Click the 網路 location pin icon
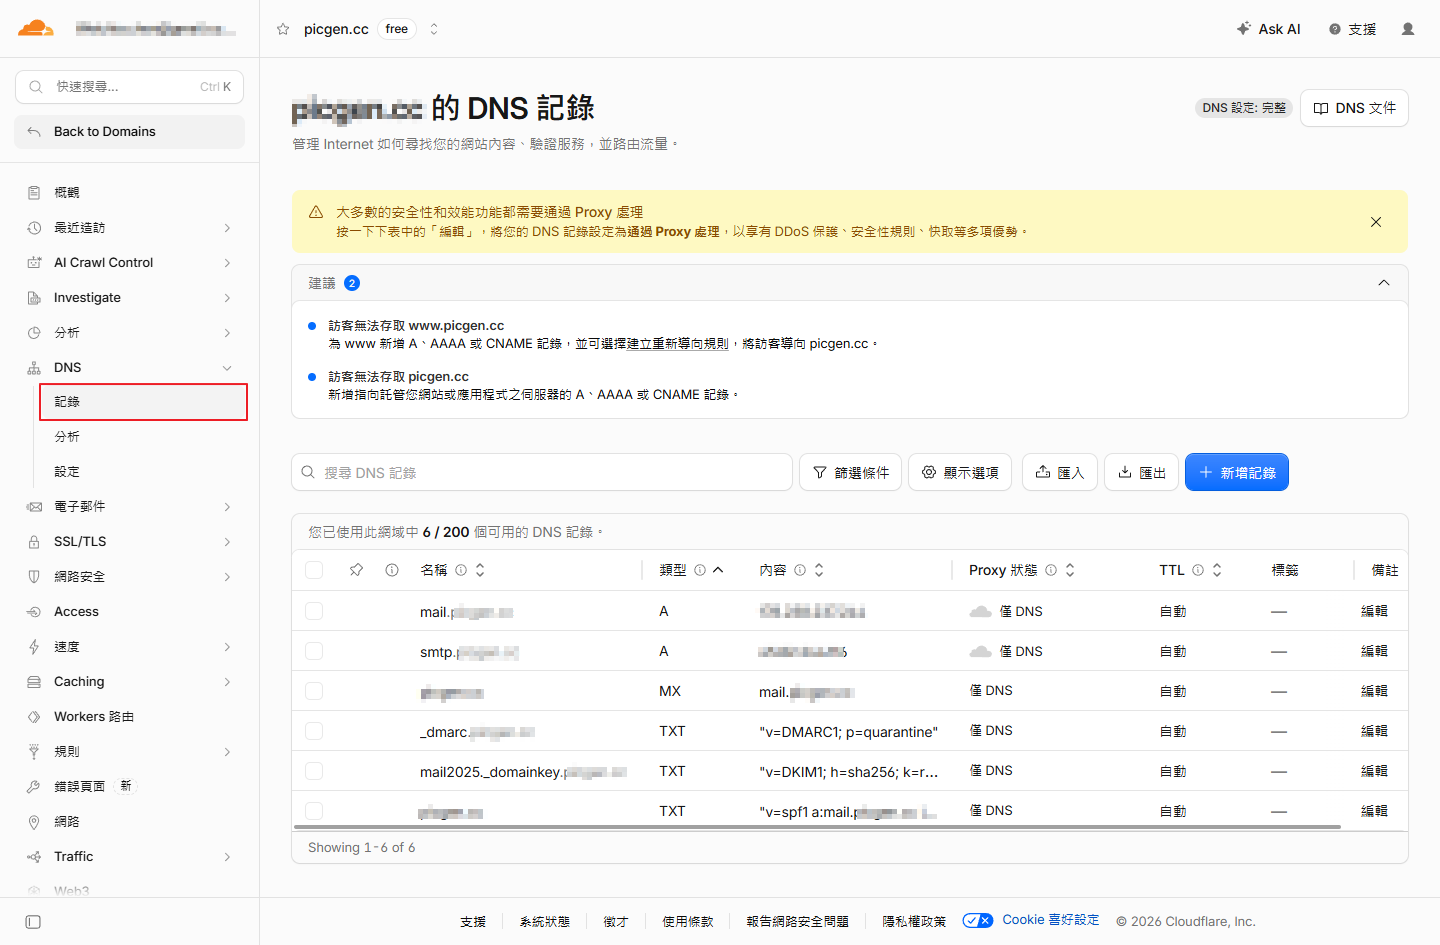 34,822
